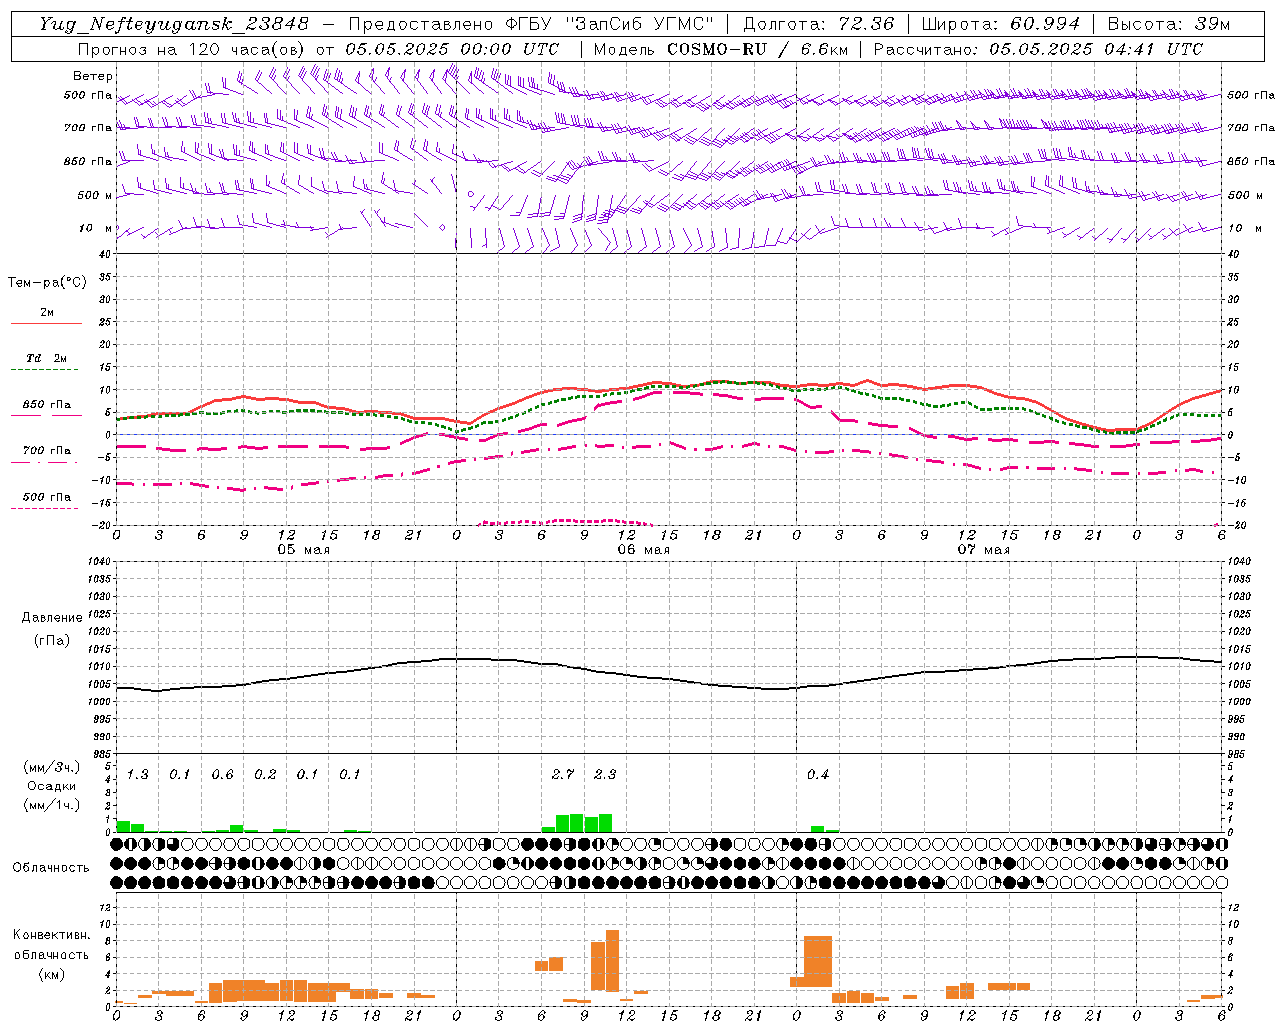Click the red 2м legend line sample
The height and width of the screenshot is (1024, 1280).
pos(46,324)
